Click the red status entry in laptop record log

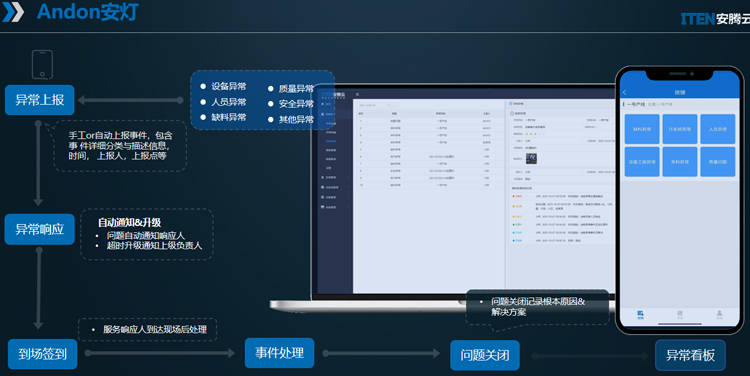pos(517,196)
